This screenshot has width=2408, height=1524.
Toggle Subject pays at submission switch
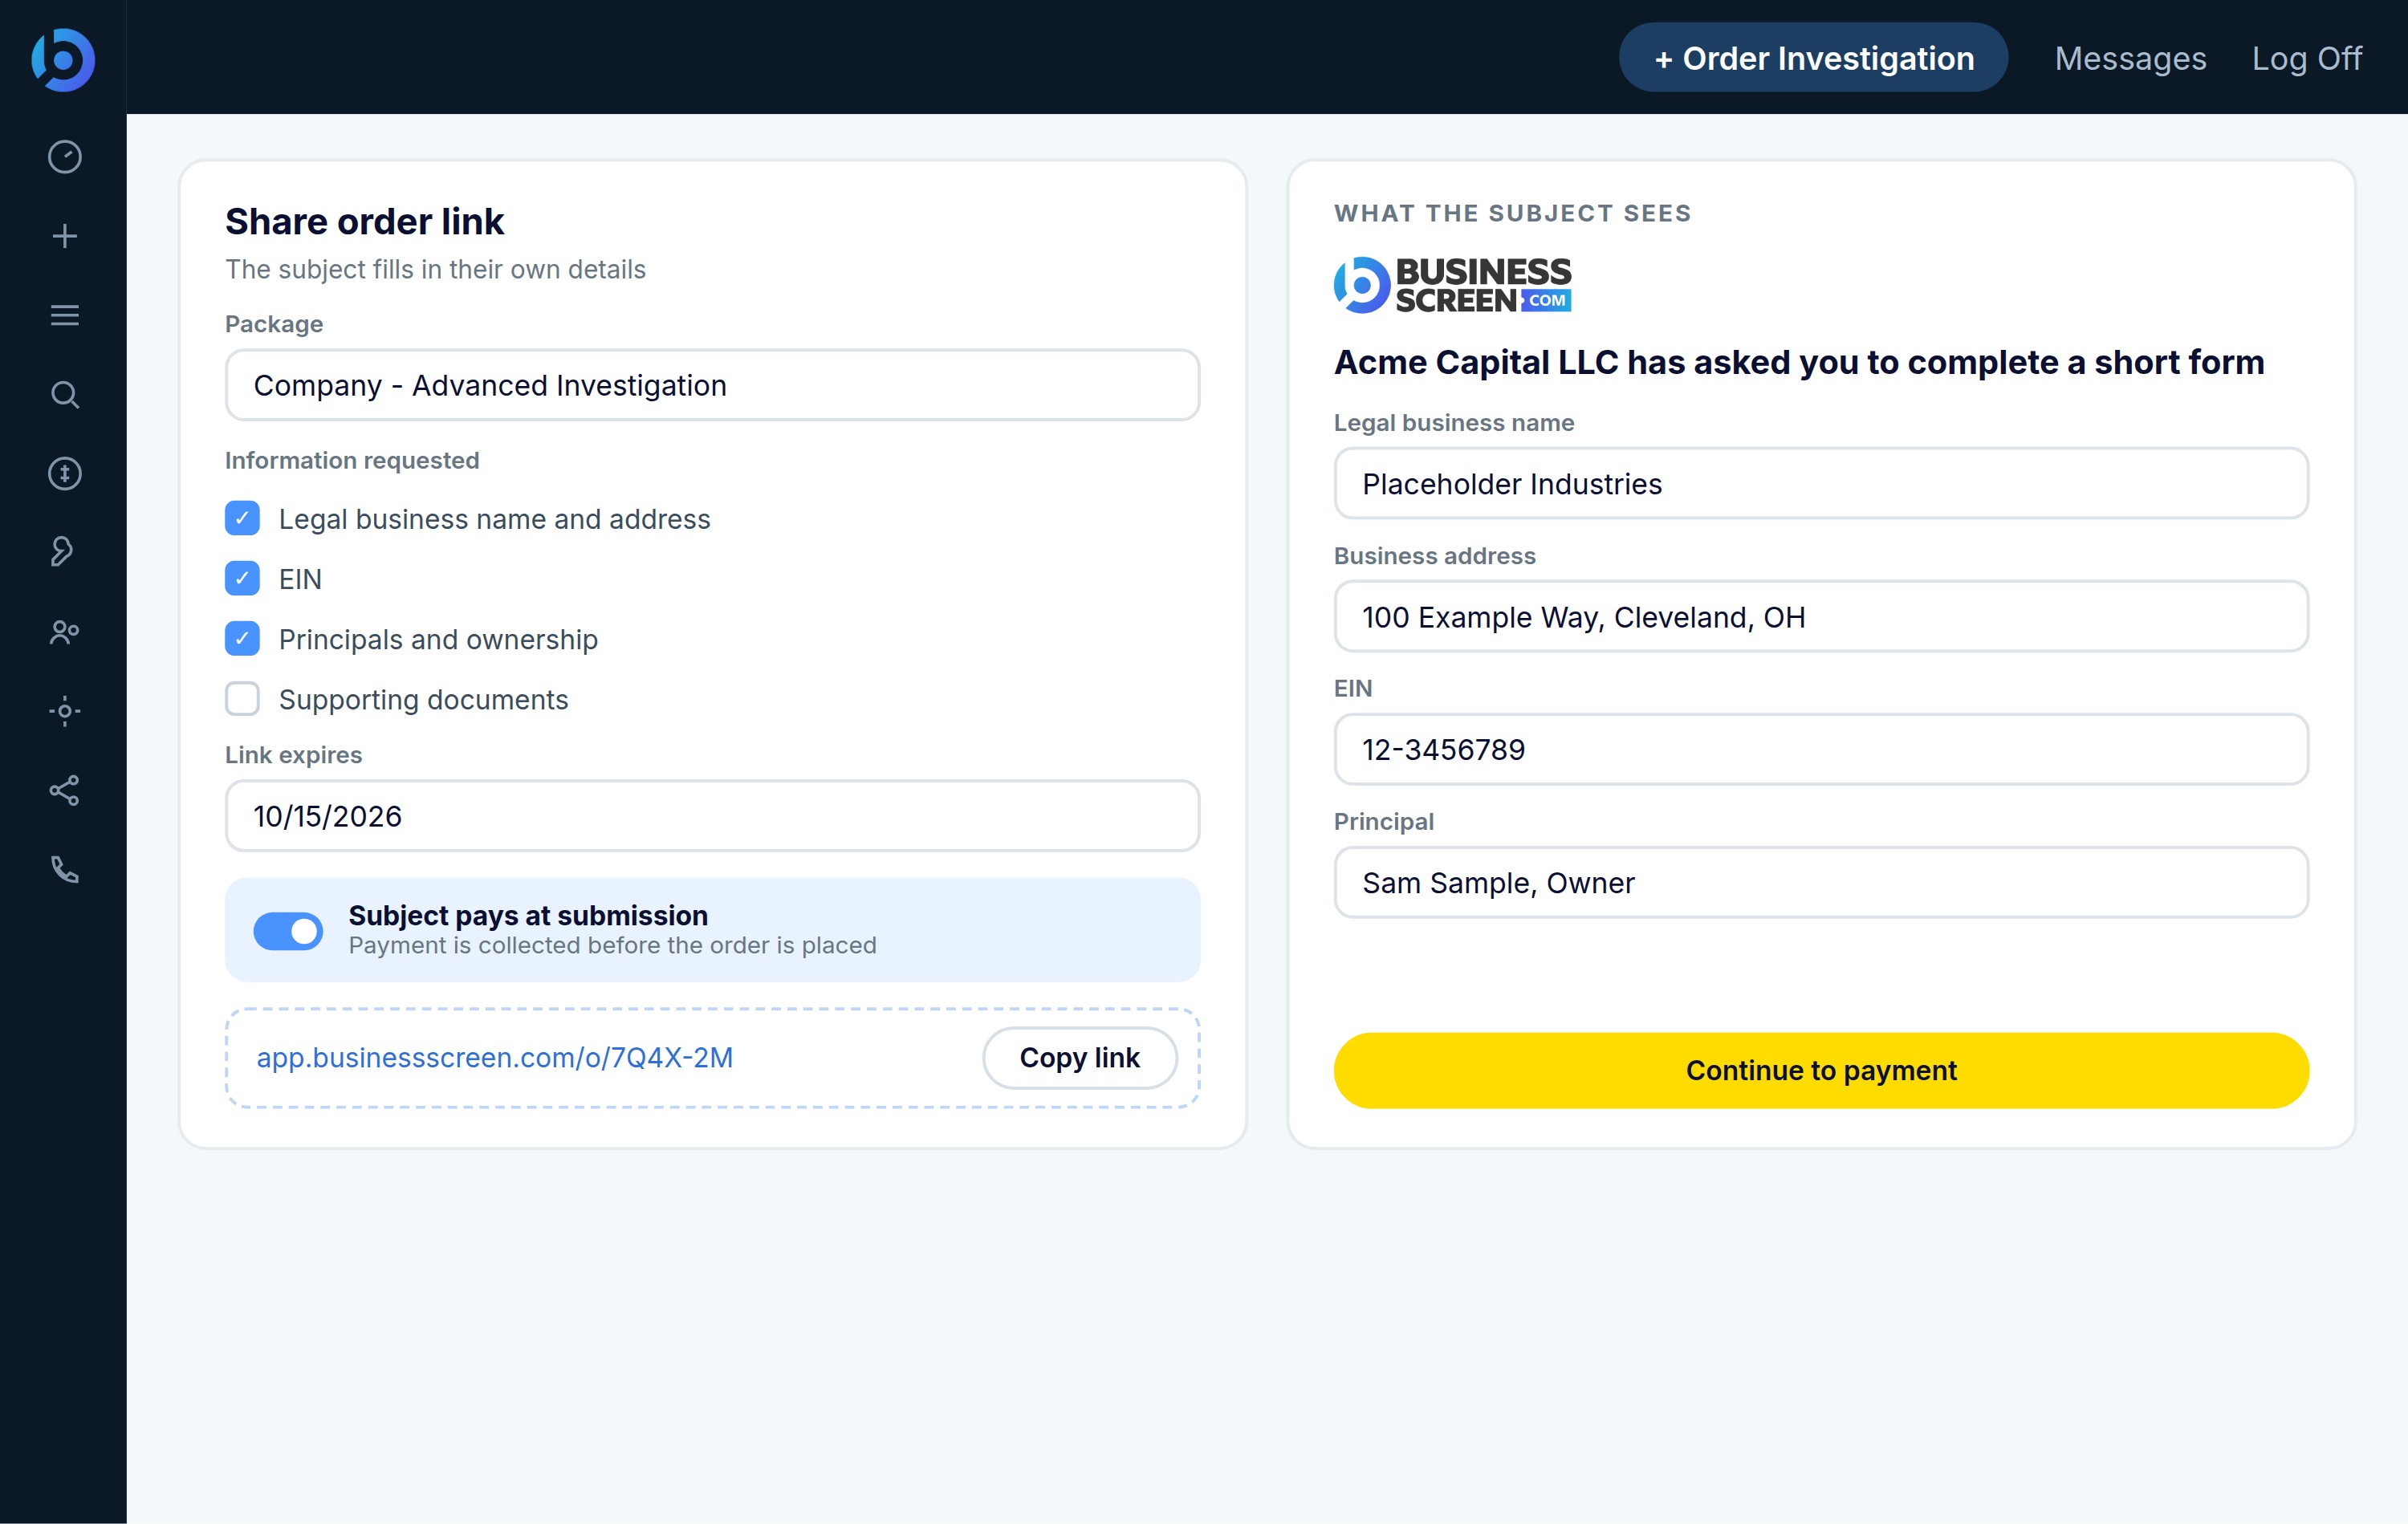click(x=288, y=931)
